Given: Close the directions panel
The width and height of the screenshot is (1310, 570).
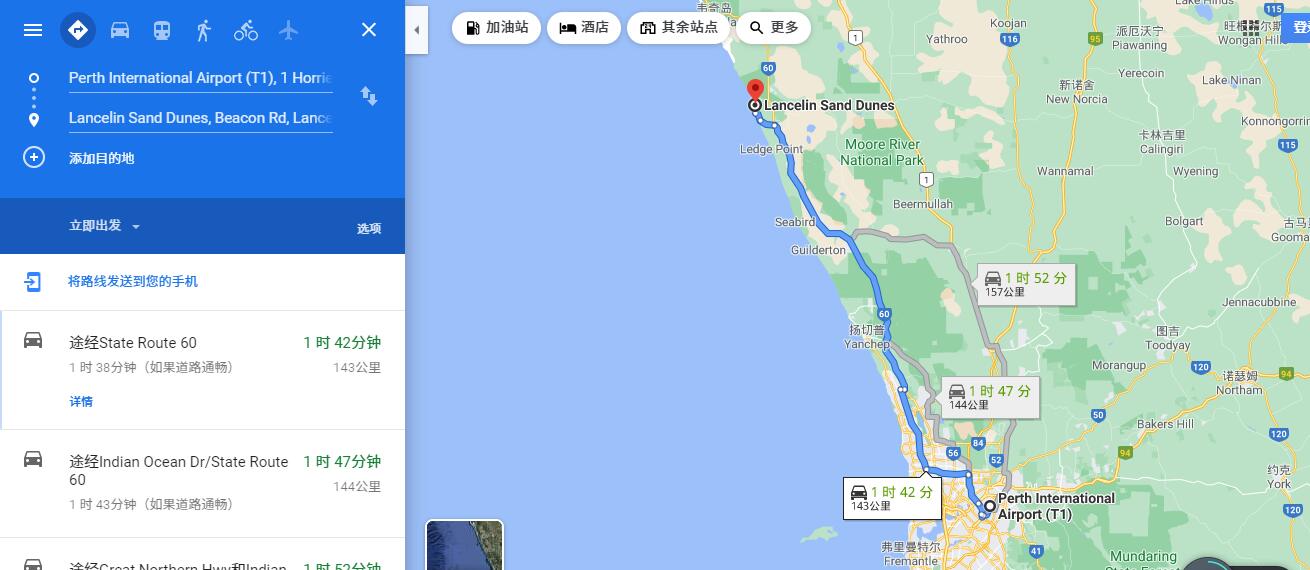Looking at the screenshot, I should 369,30.
